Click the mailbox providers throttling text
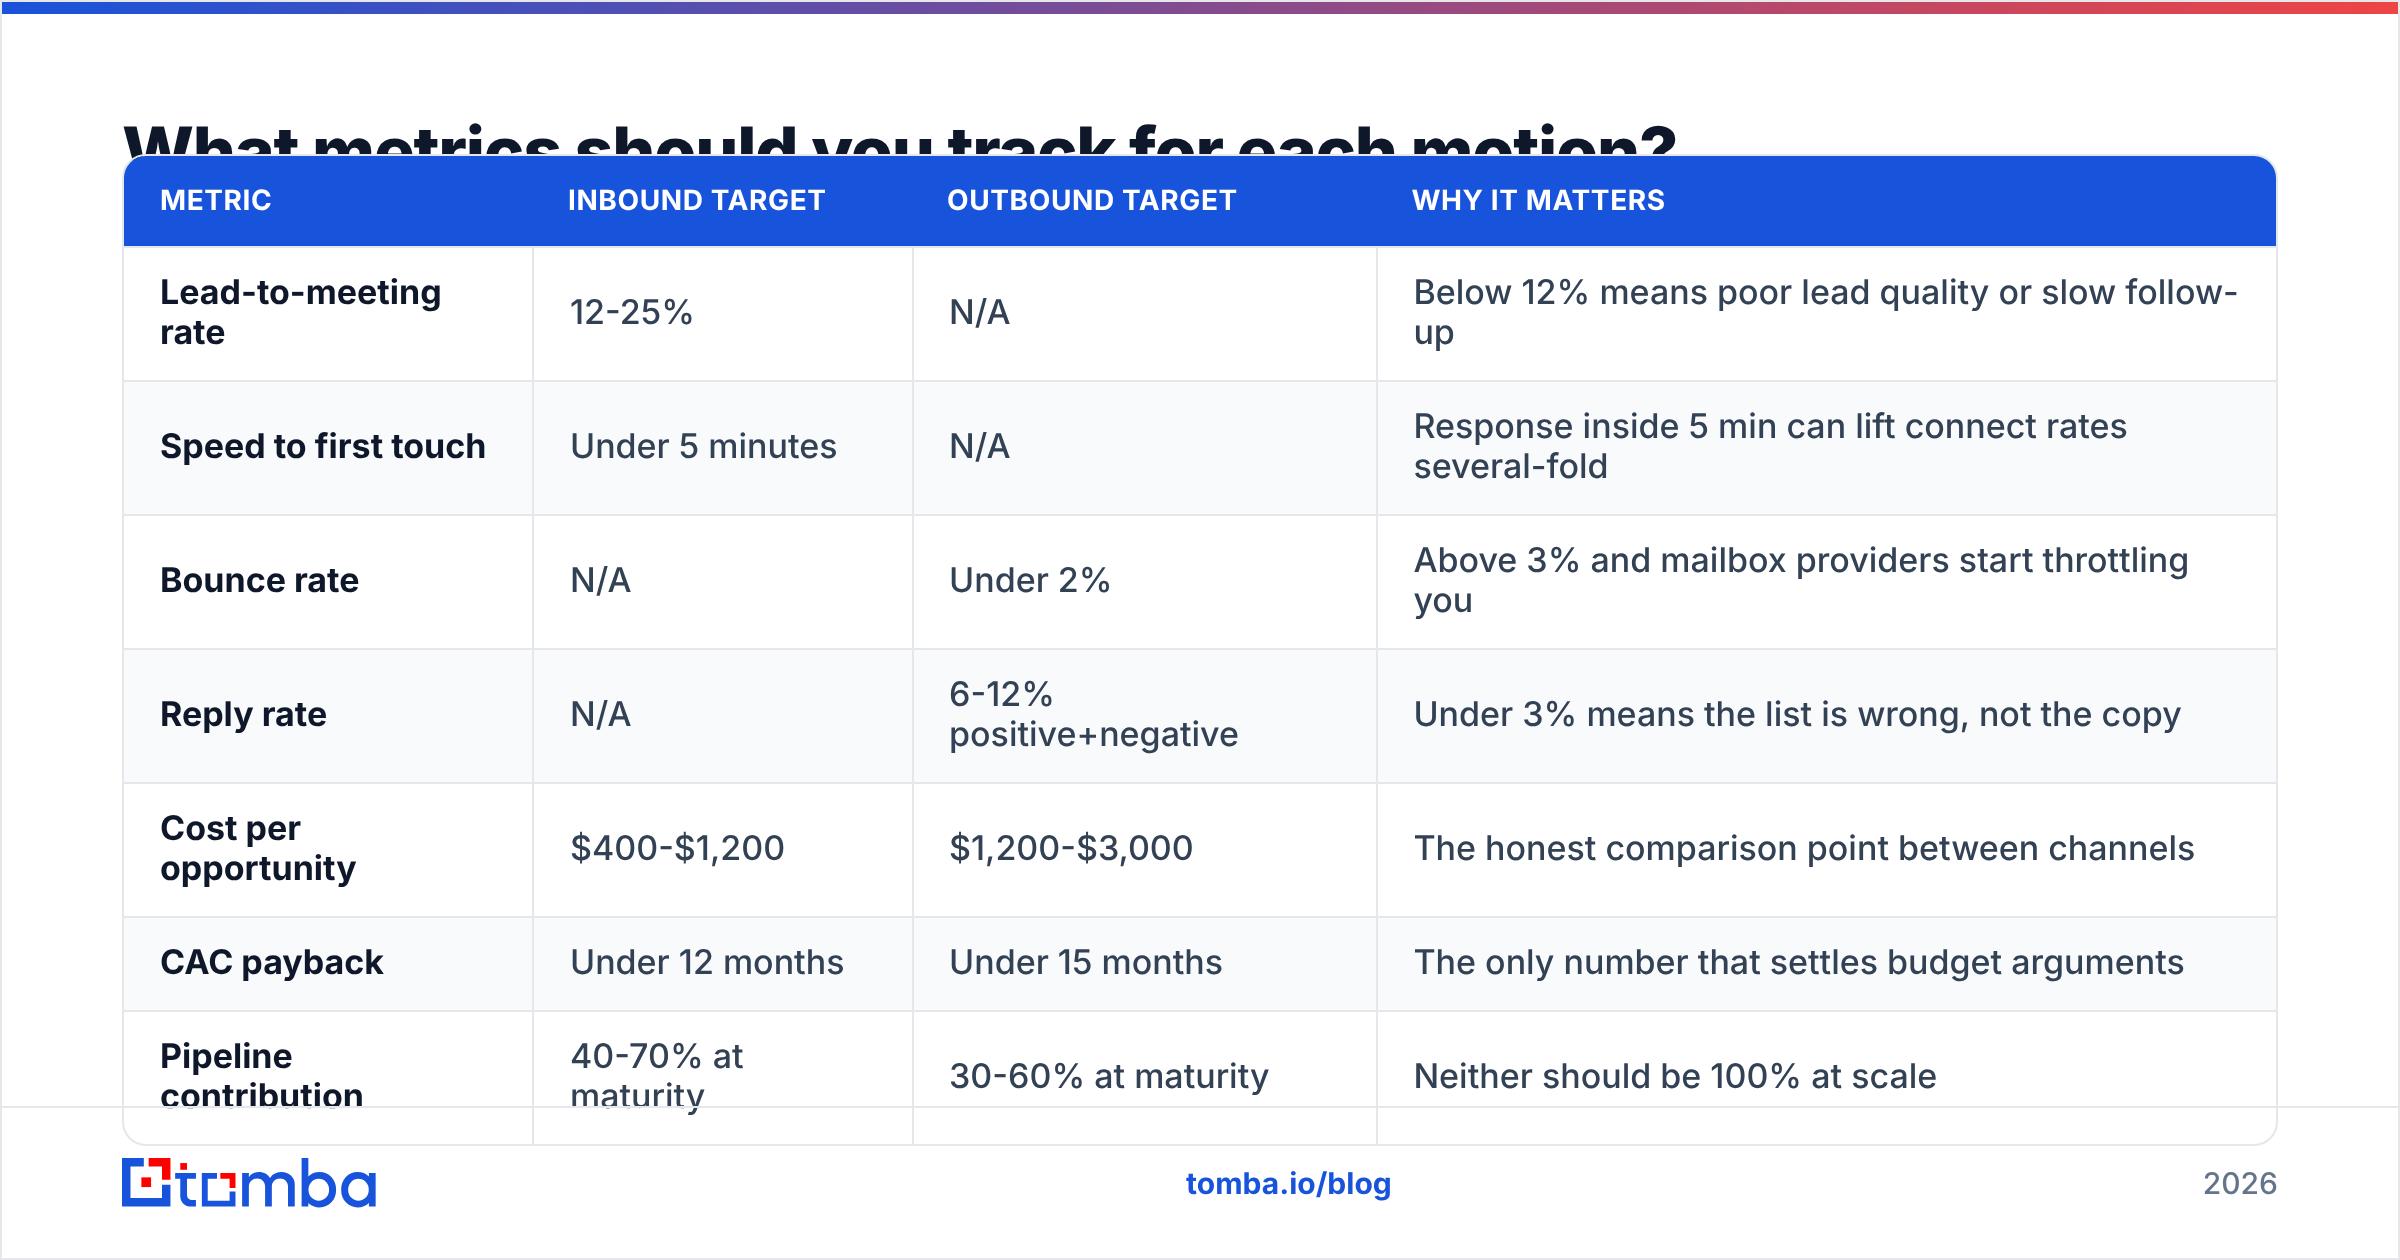The width and height of the screenshot is (2400, 1260). 1800,580
